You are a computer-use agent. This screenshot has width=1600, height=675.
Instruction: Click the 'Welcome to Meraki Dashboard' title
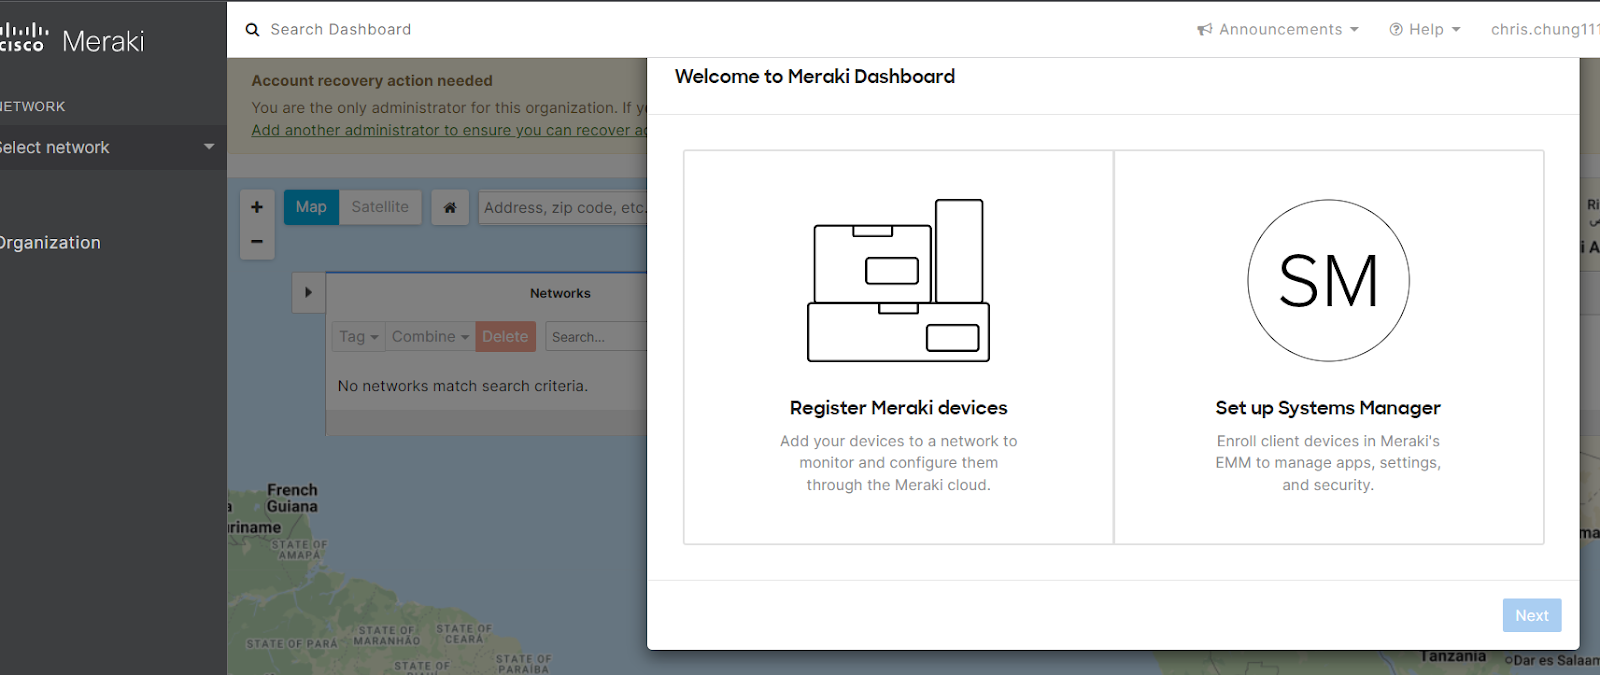[815, 77]
